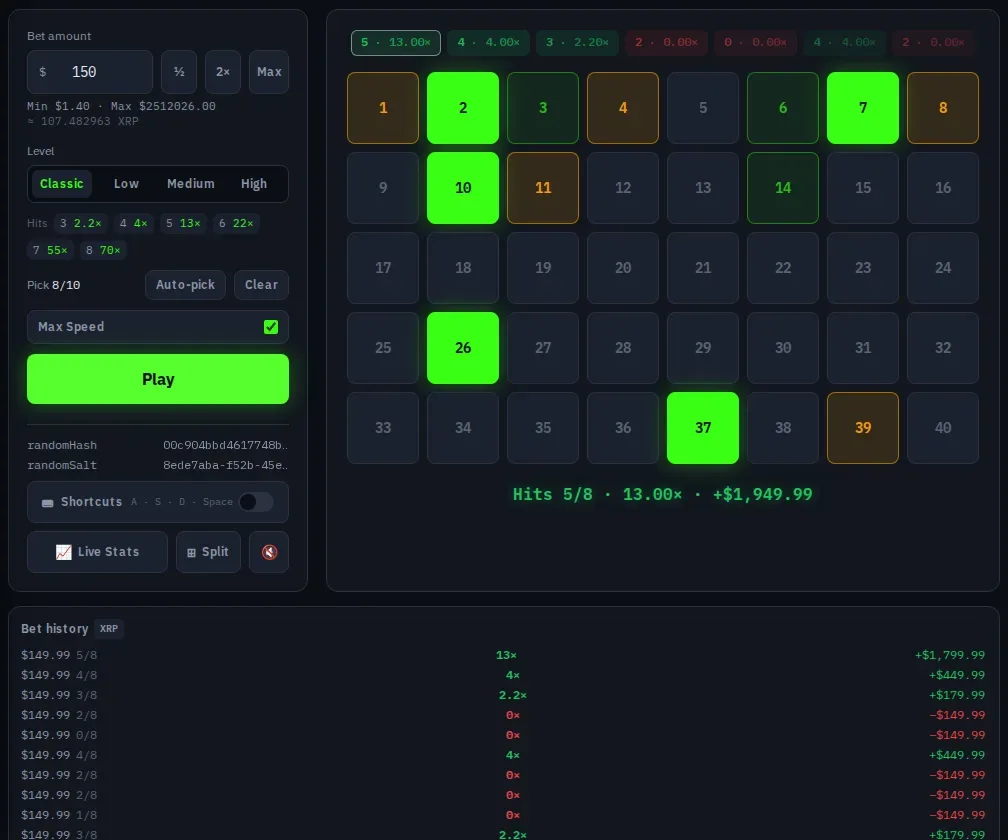
Task: Switch to Medium level
Action: point(191,184)
